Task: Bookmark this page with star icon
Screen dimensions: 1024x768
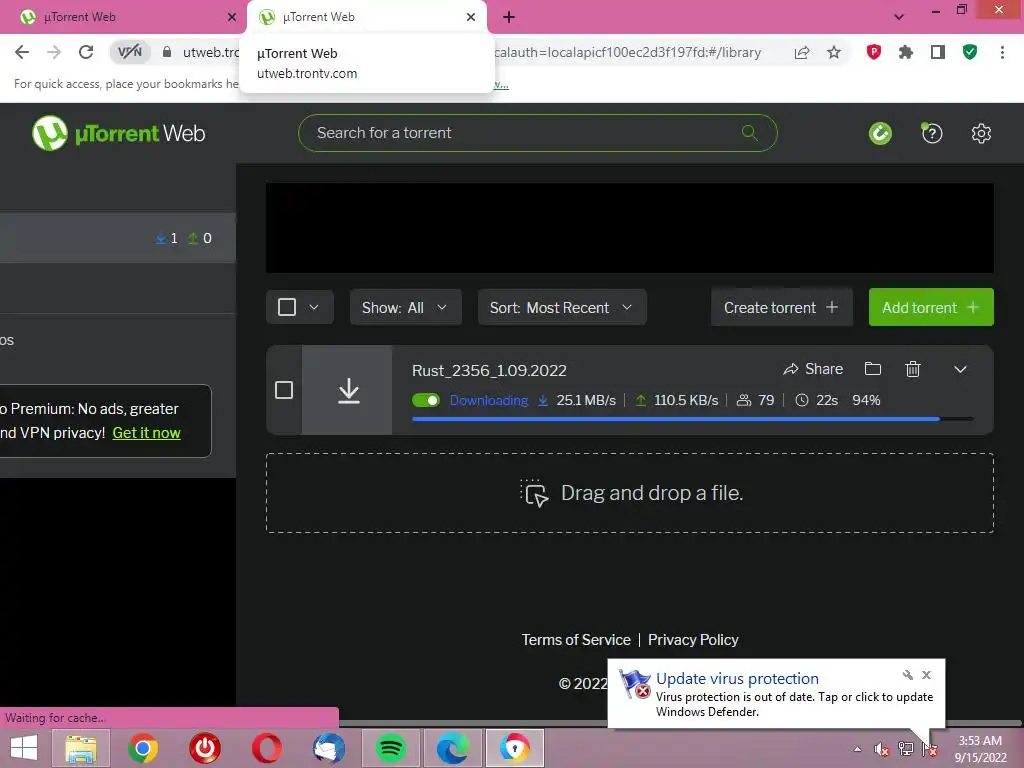Action: [834, 52]
